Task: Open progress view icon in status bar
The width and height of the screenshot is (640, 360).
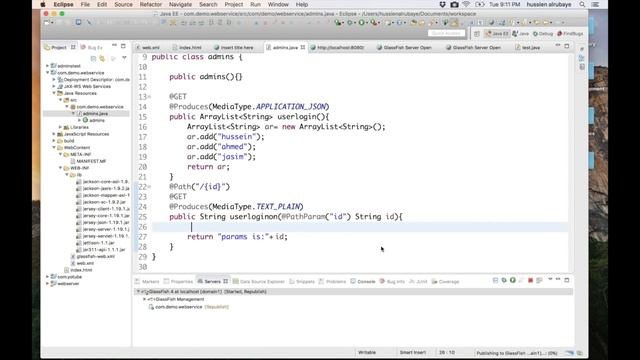Action: [x=580, y=353]
